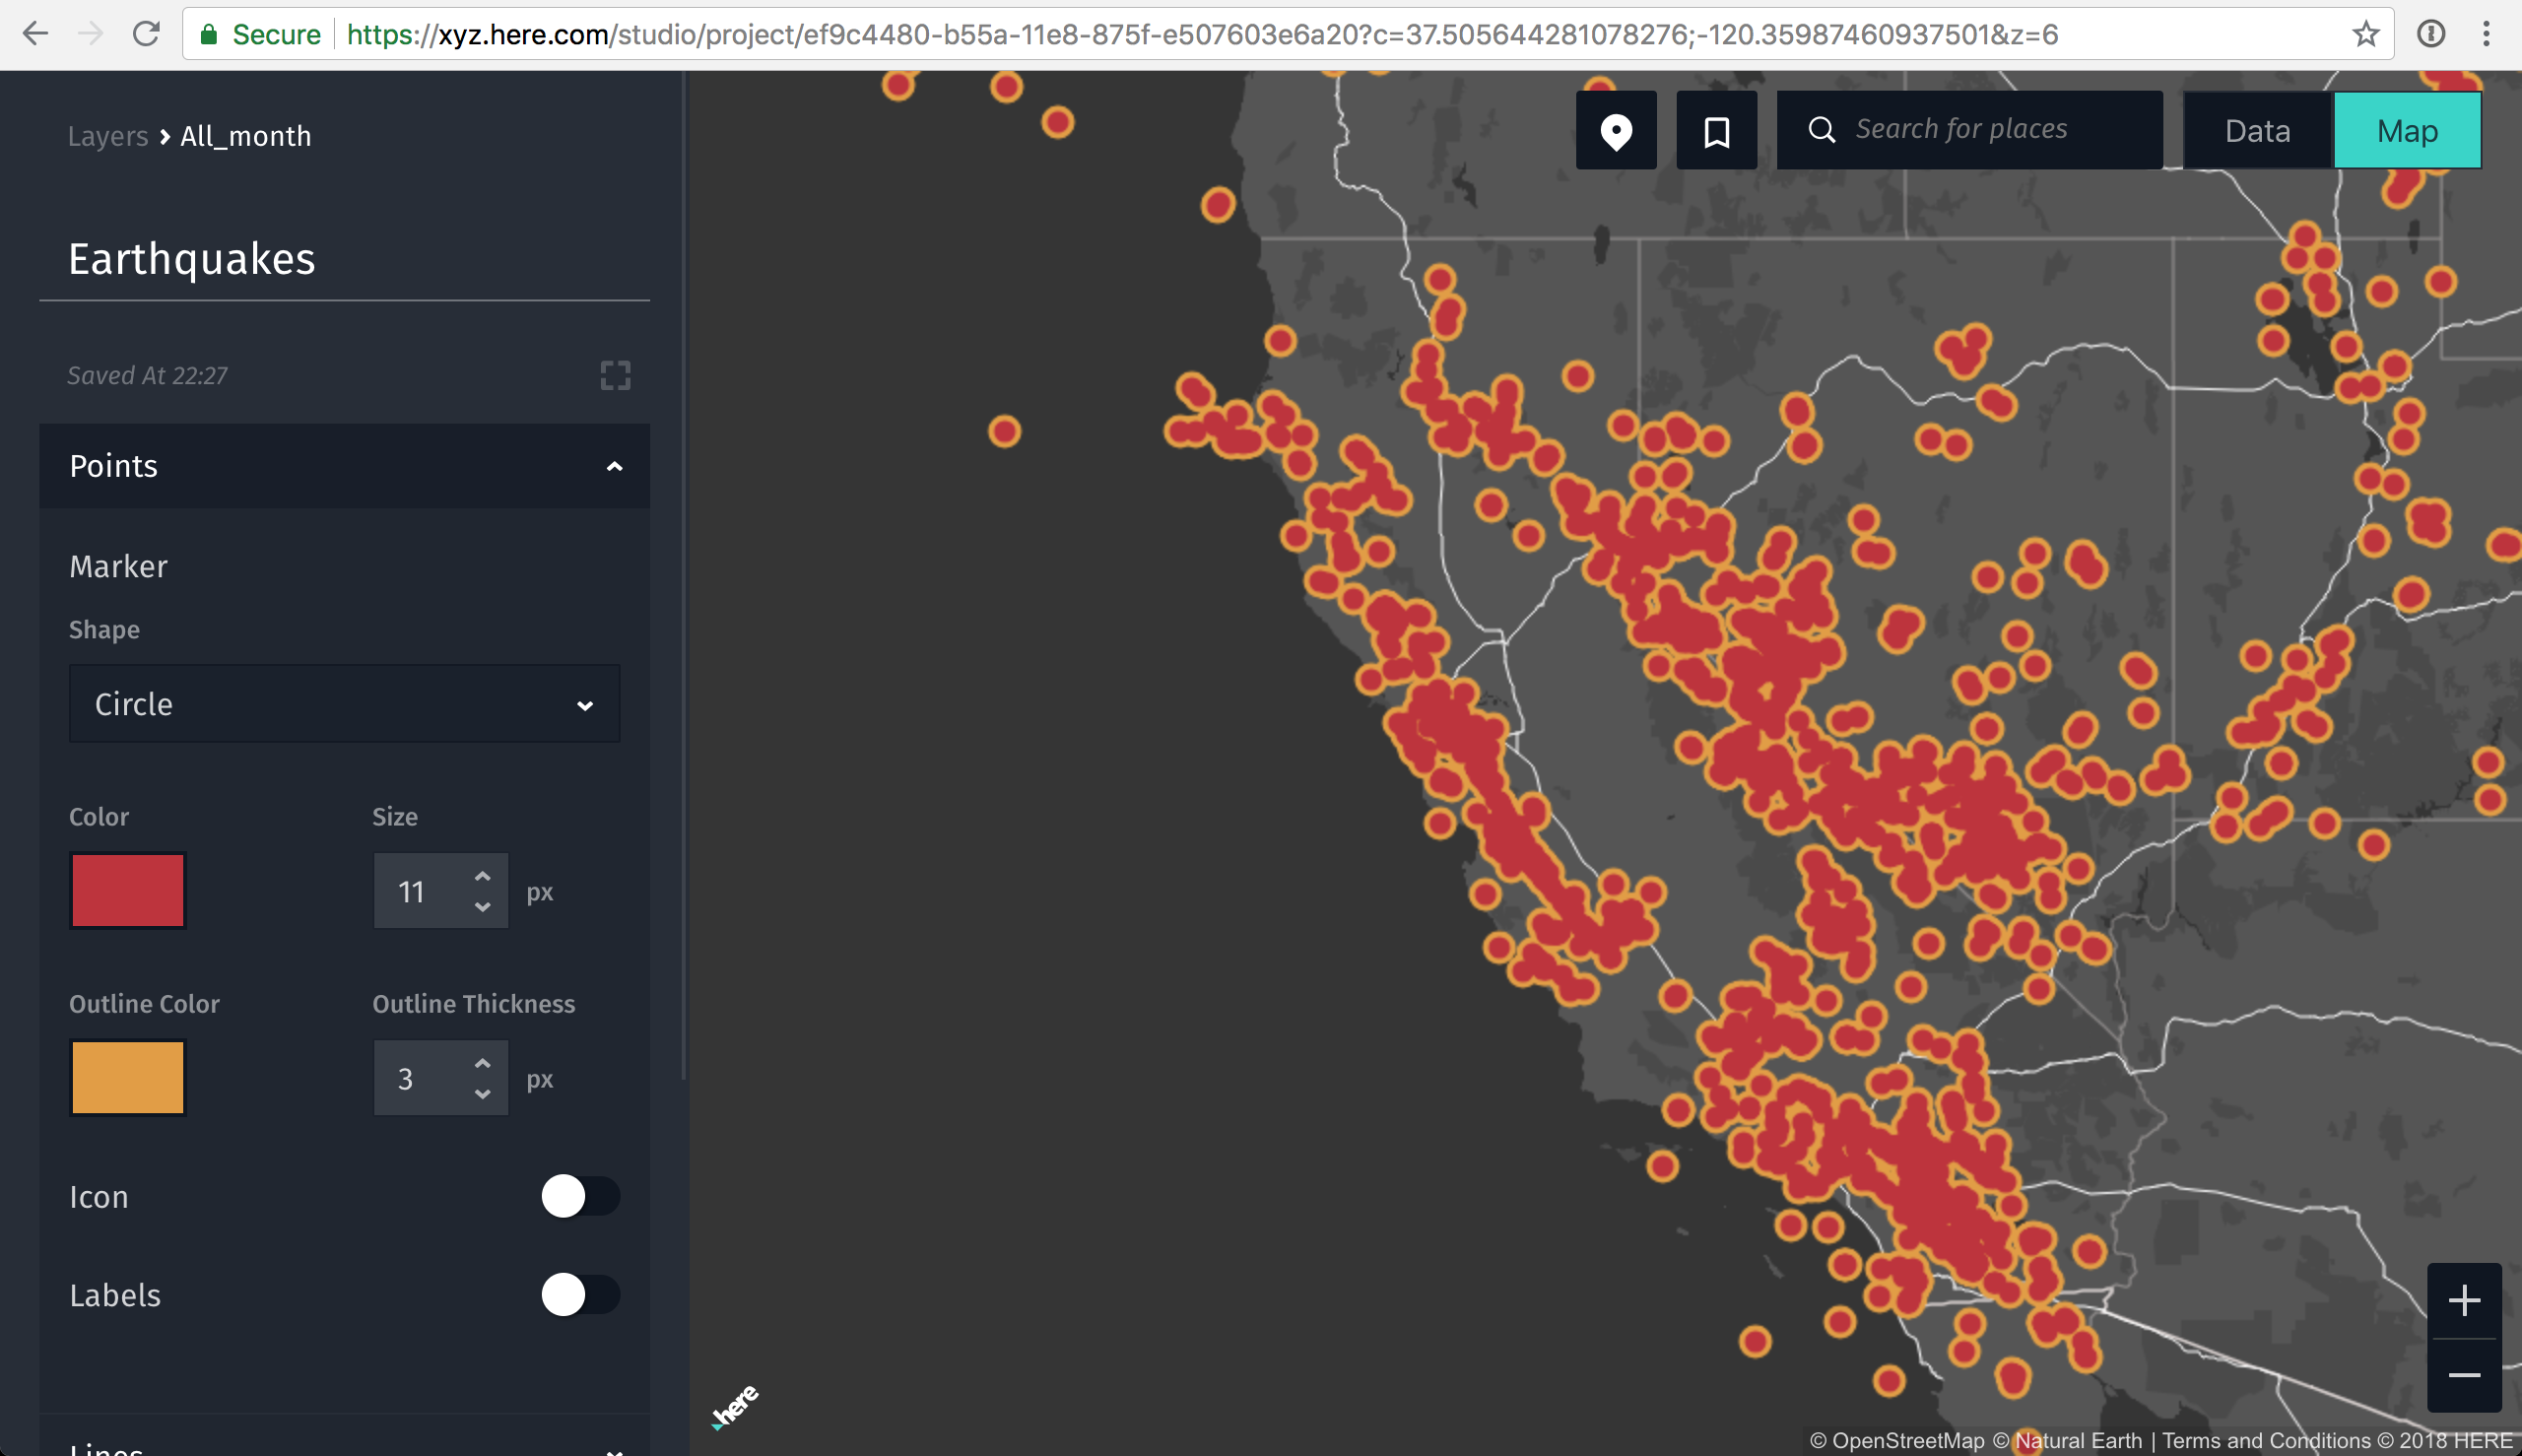Viewport: 2522px width, 1456px height.
Task: Switch to the Data tab
Action: 2257,131
